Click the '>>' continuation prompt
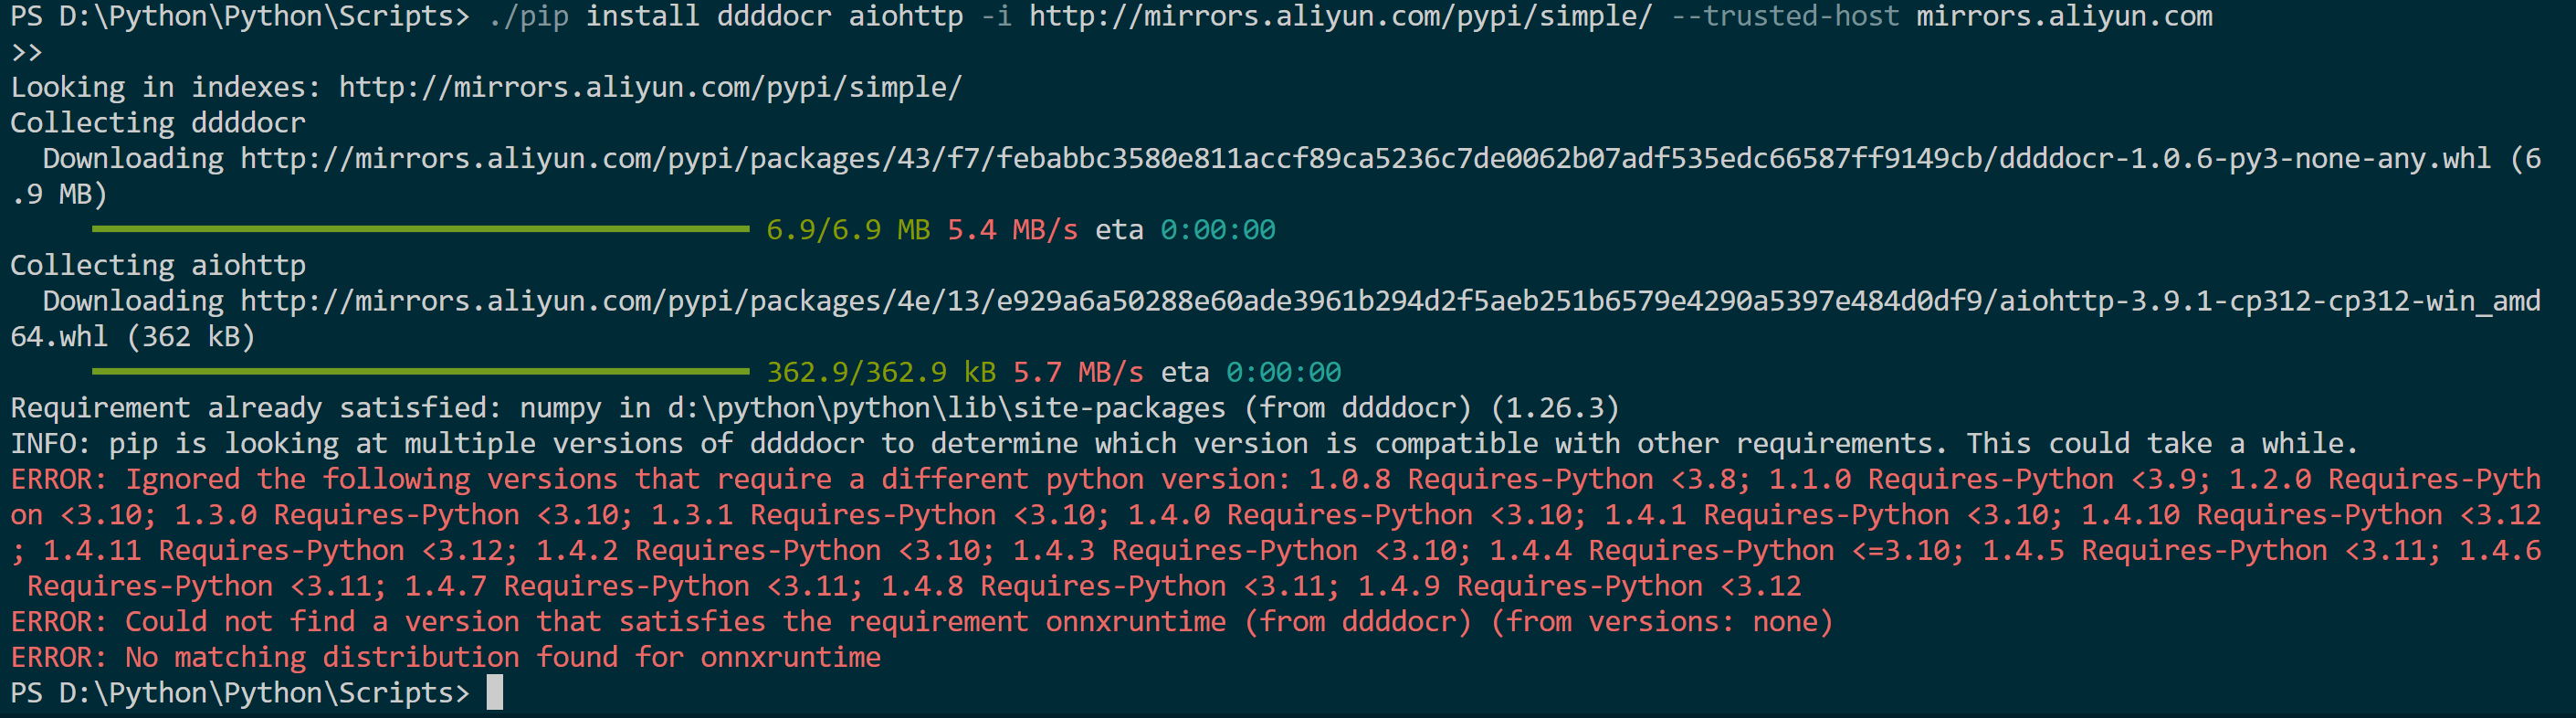 (27, 53)
